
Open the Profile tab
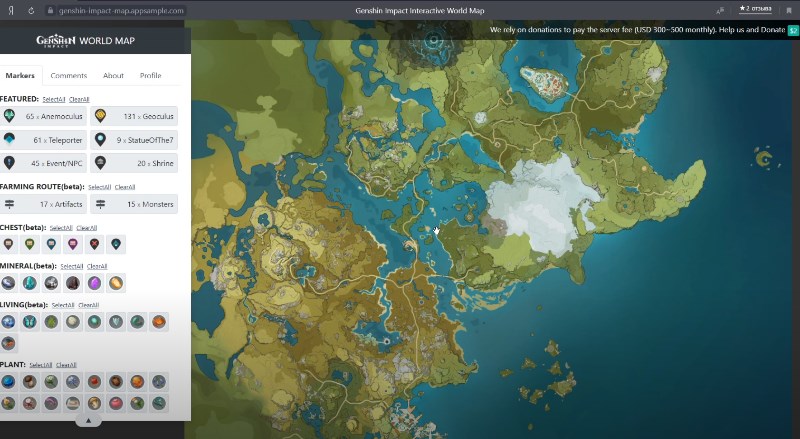point(150,76)
